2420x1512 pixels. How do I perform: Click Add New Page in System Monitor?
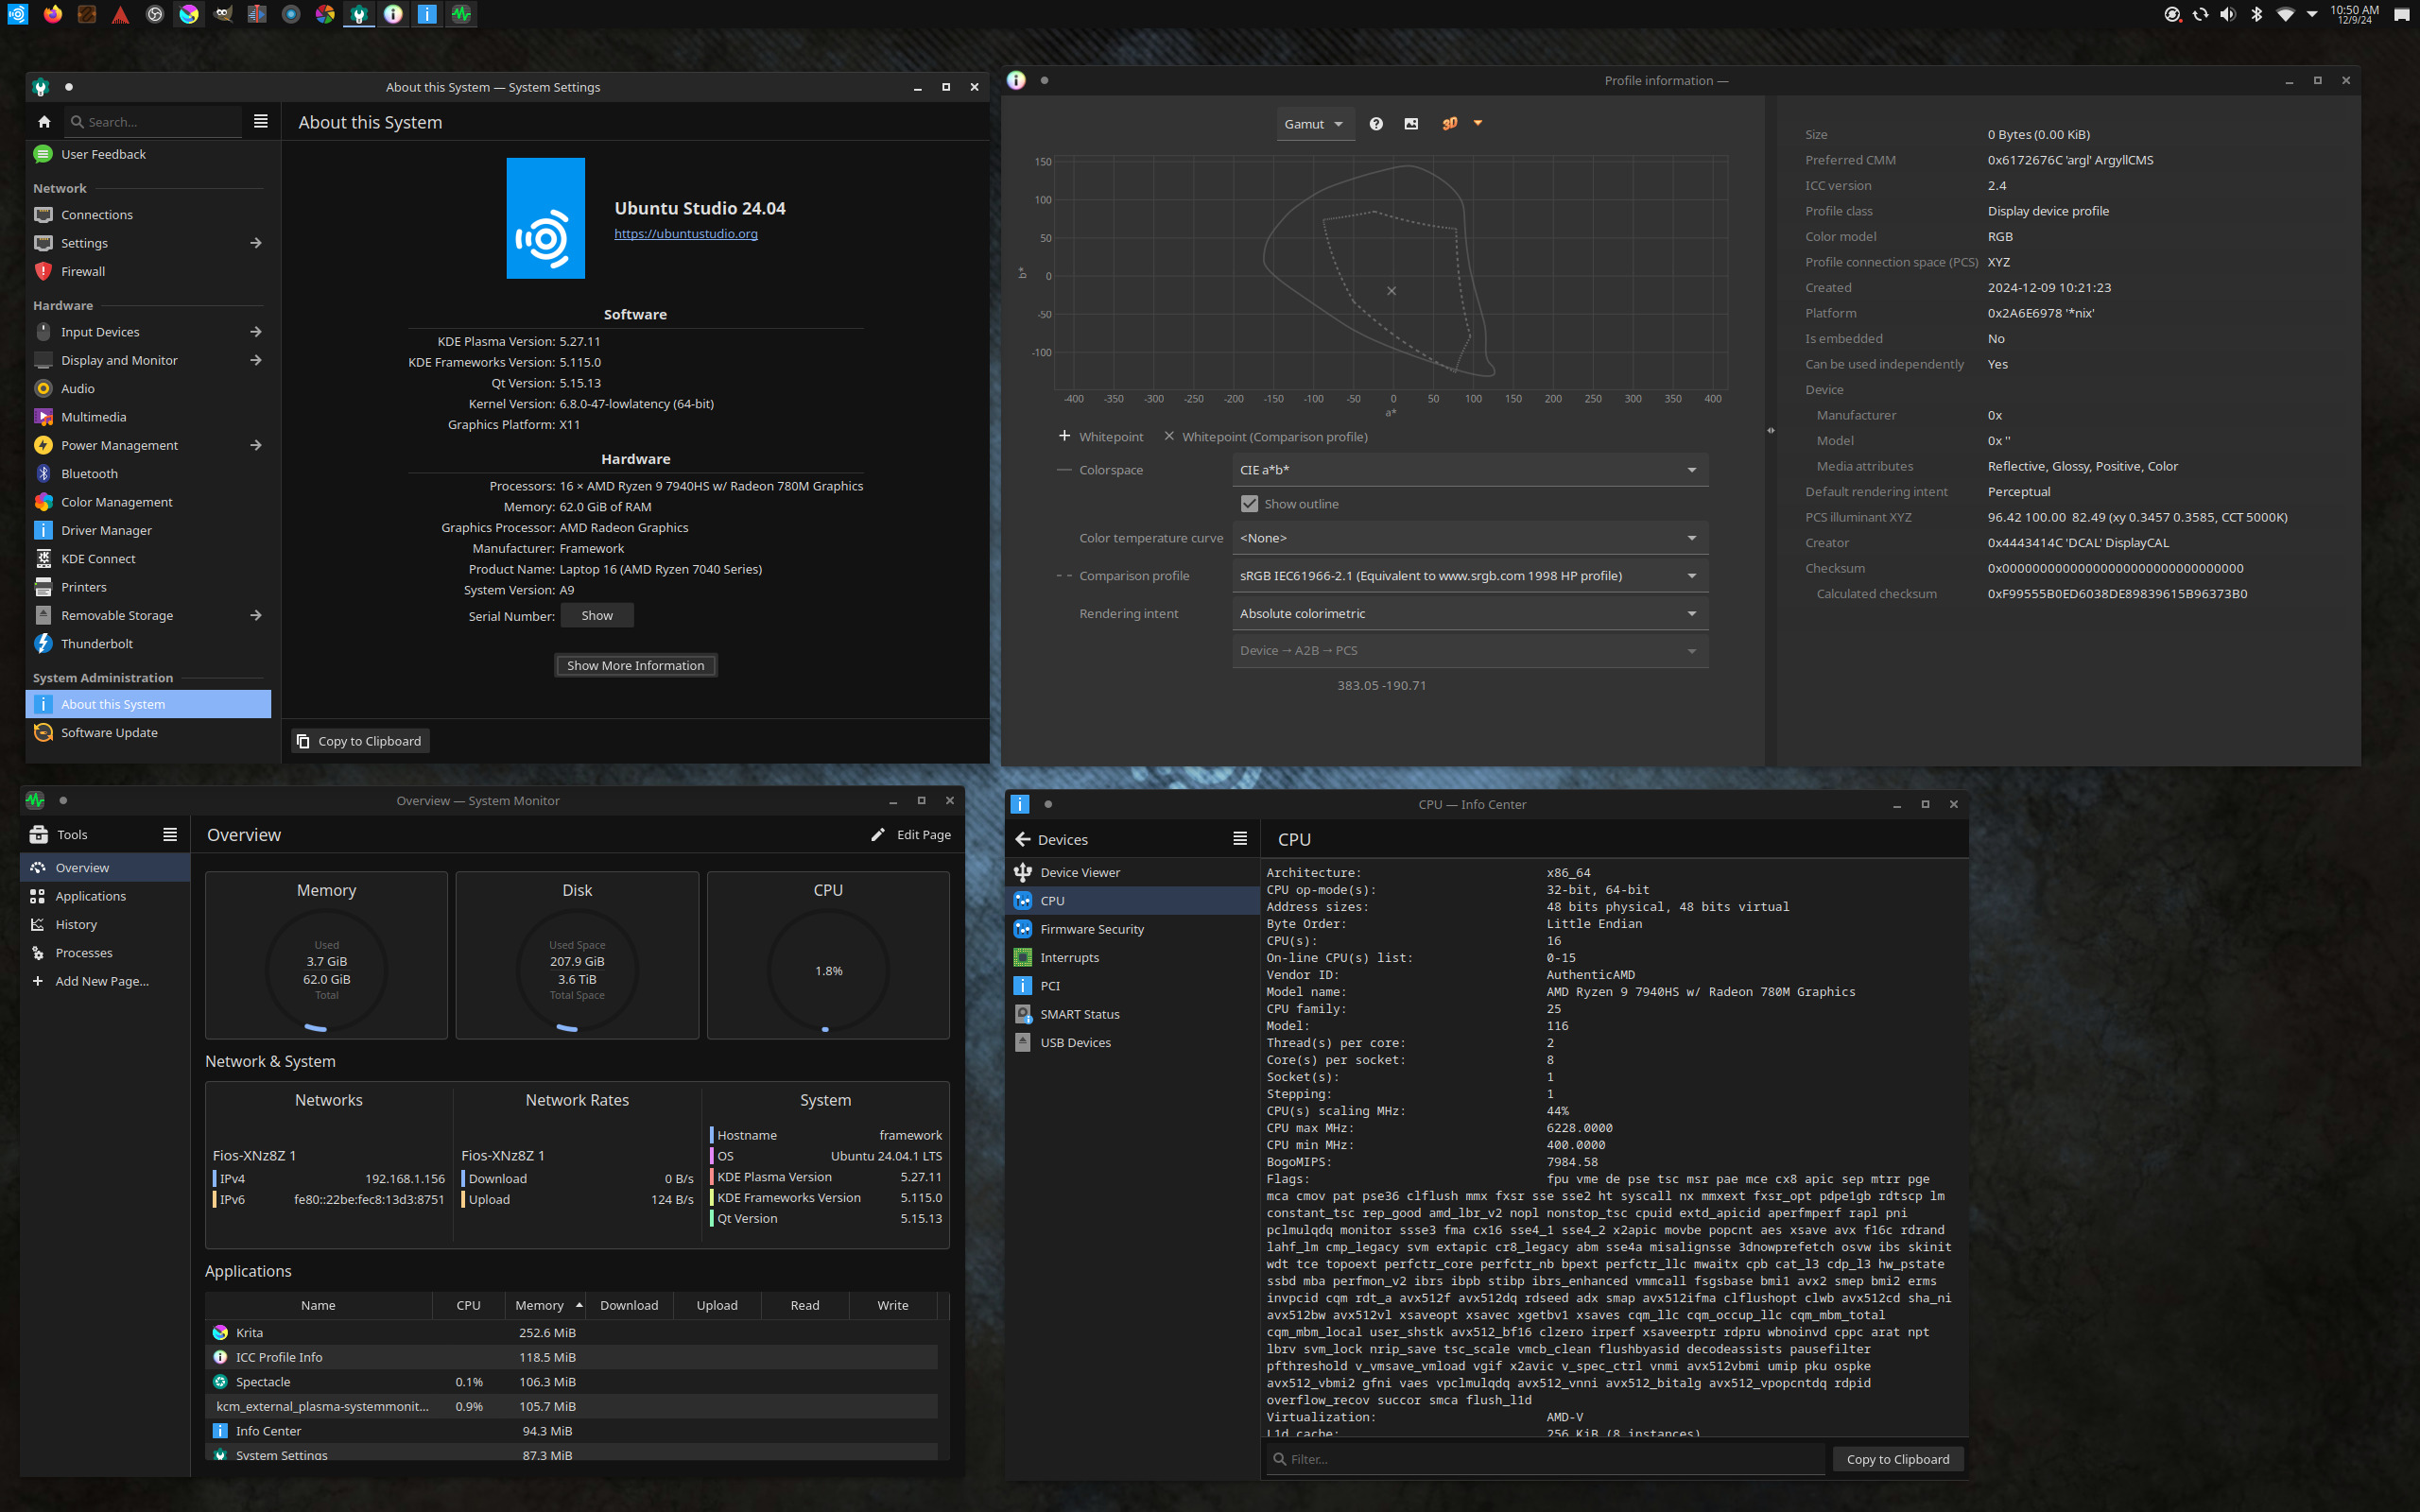(x=105, y=982)
